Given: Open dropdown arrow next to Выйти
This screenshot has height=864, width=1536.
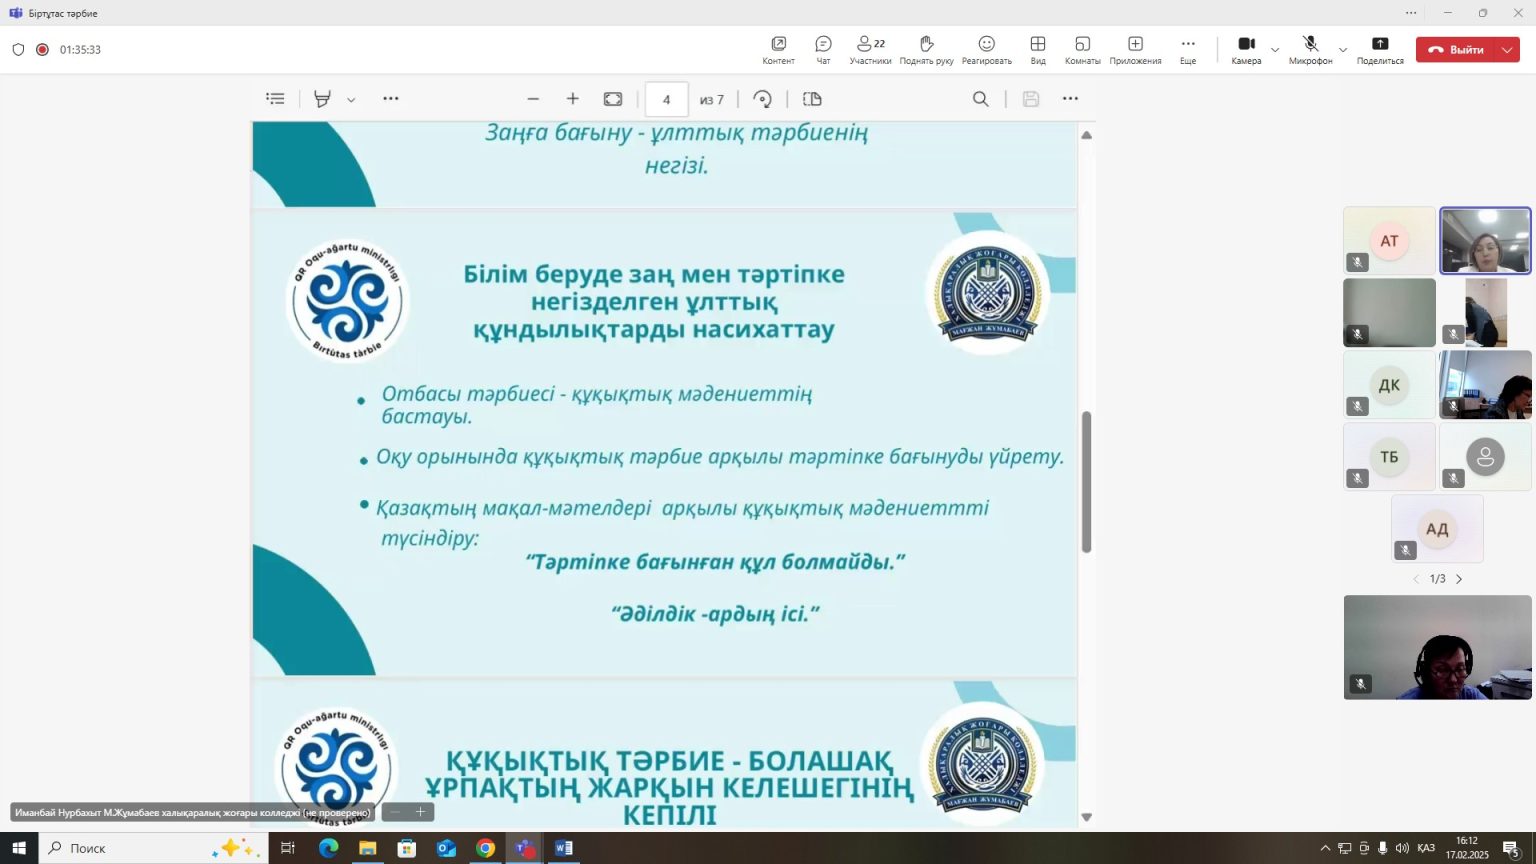Looking at the screenshot, I should click(1507, 50).
